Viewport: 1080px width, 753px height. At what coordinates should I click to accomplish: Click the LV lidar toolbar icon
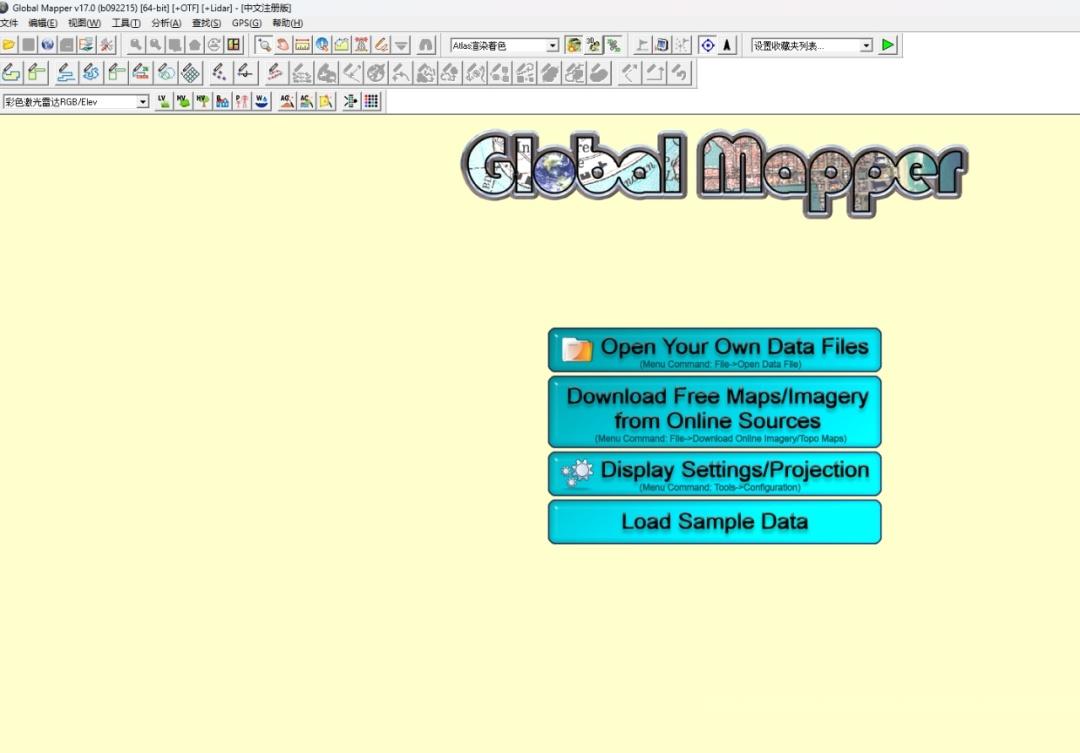coord(163,100)
